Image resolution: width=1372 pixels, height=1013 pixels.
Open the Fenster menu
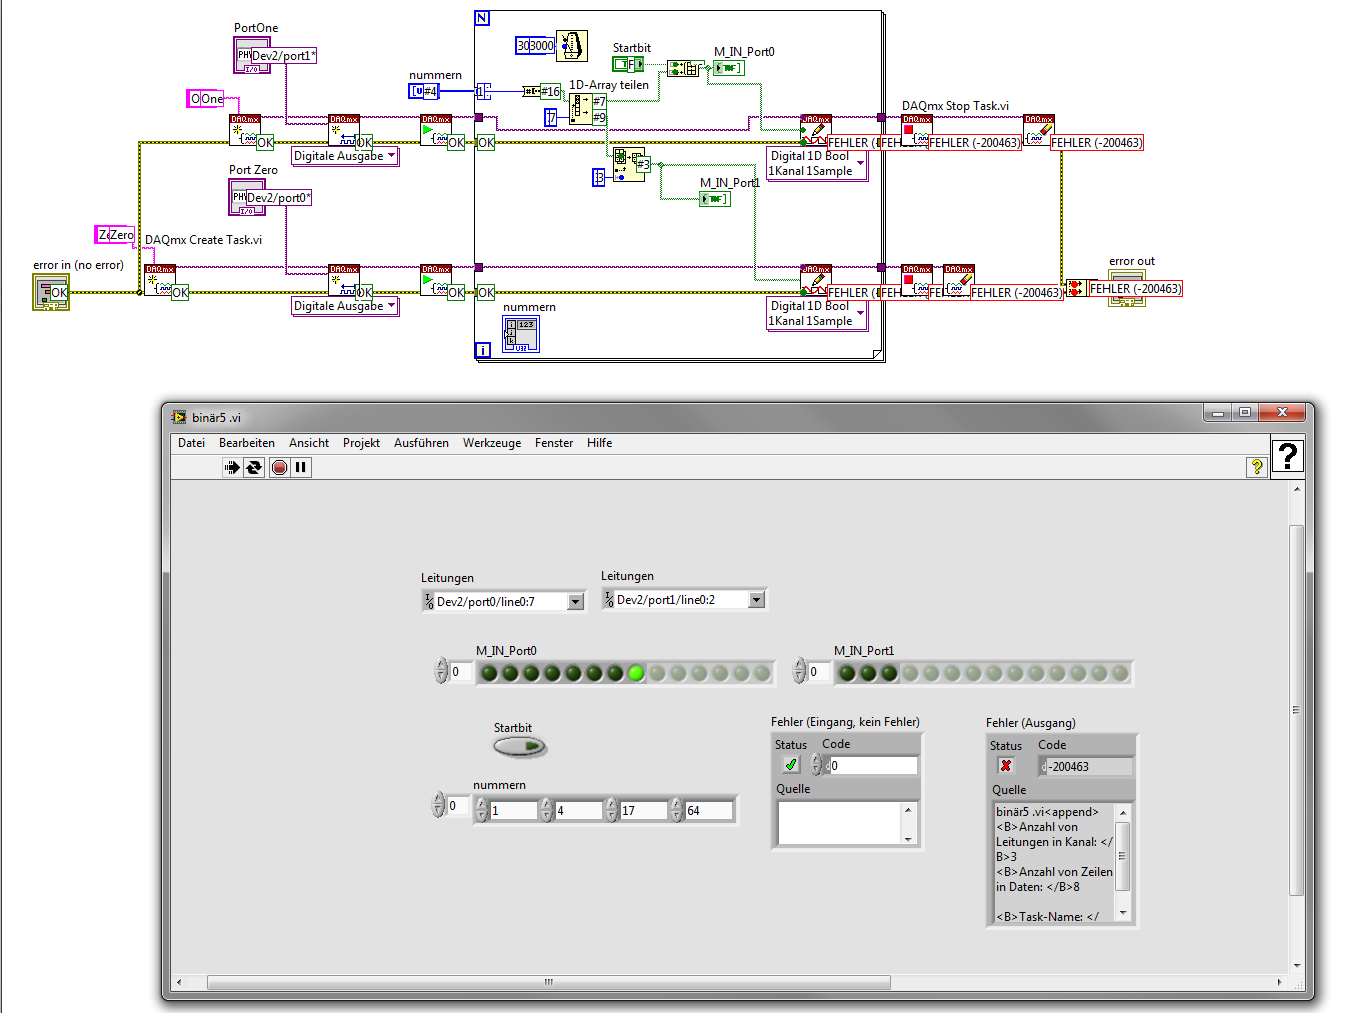(554, 443)
